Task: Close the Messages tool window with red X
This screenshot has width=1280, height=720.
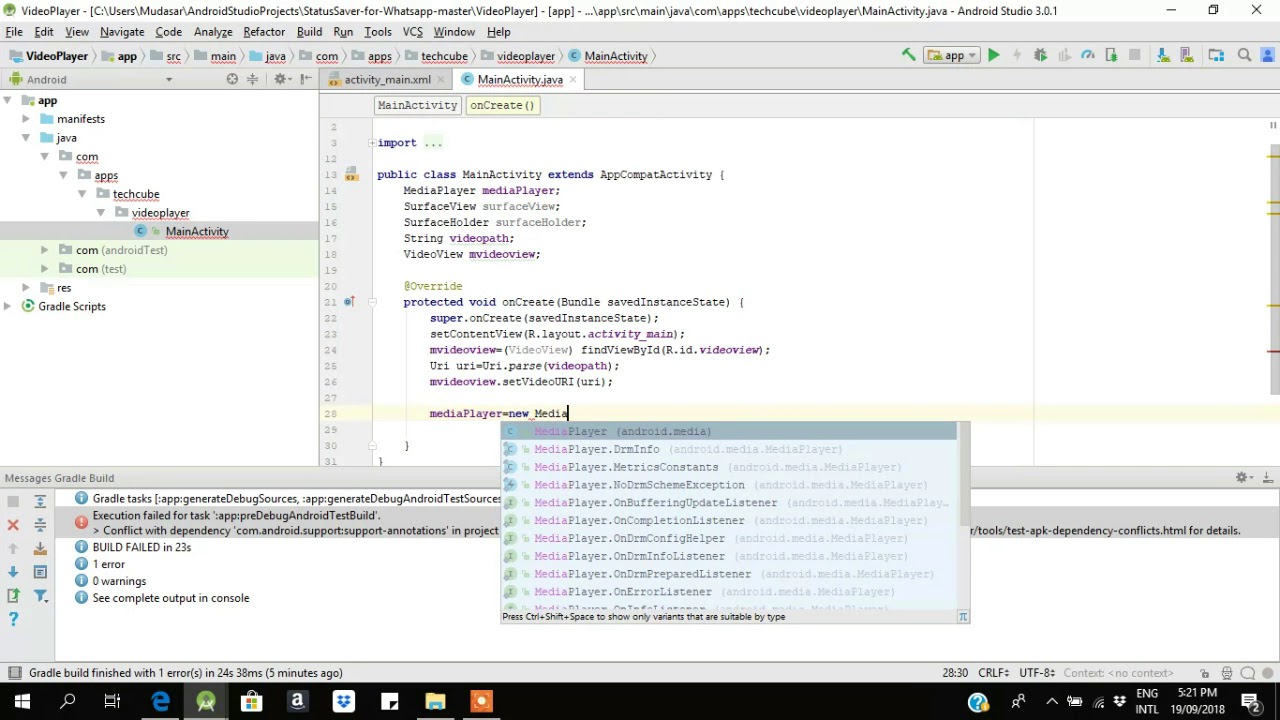Action: tap(13, 524)
